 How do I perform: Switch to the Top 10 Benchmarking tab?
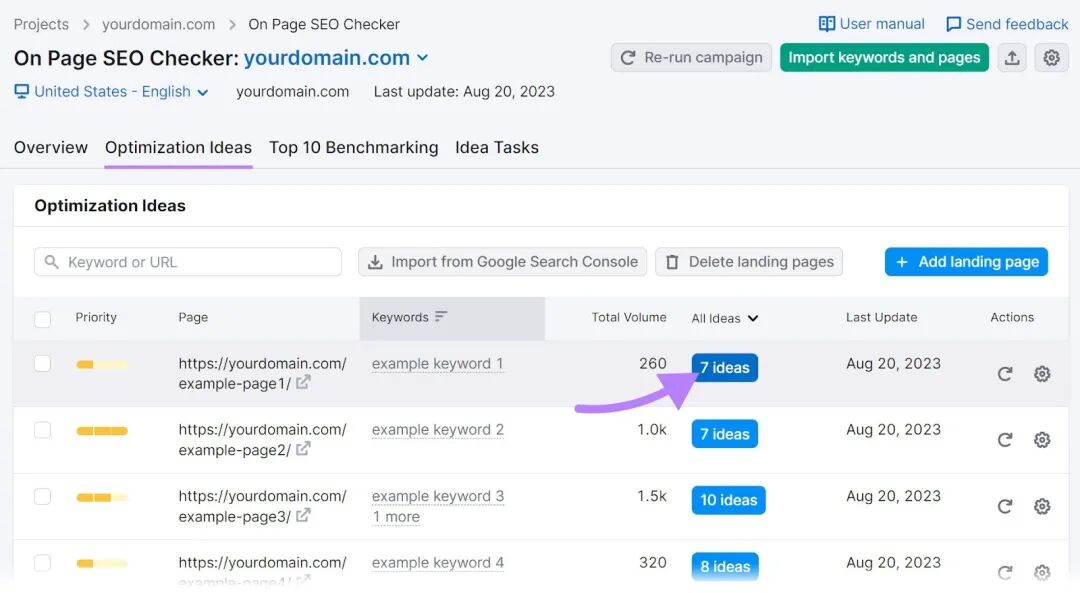[353, 148]
